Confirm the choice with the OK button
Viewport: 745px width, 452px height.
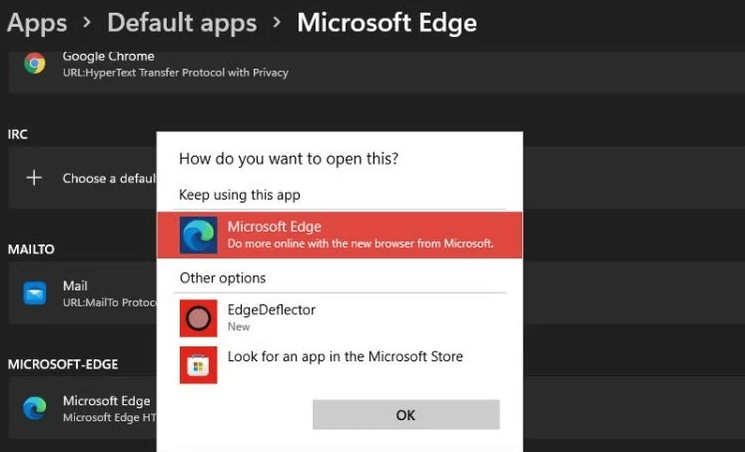(x=406, y=415)
